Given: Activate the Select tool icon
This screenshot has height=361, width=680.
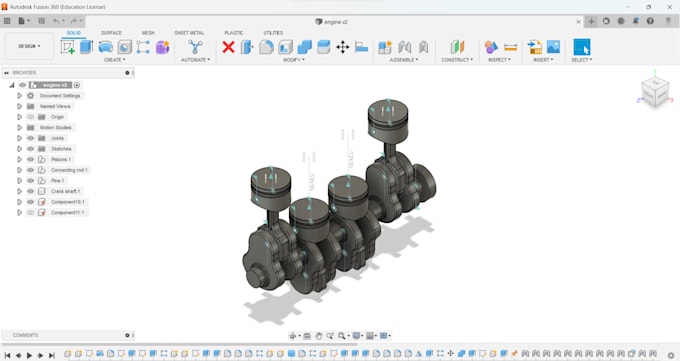Looking at the screenshot, I should (582, 47).
